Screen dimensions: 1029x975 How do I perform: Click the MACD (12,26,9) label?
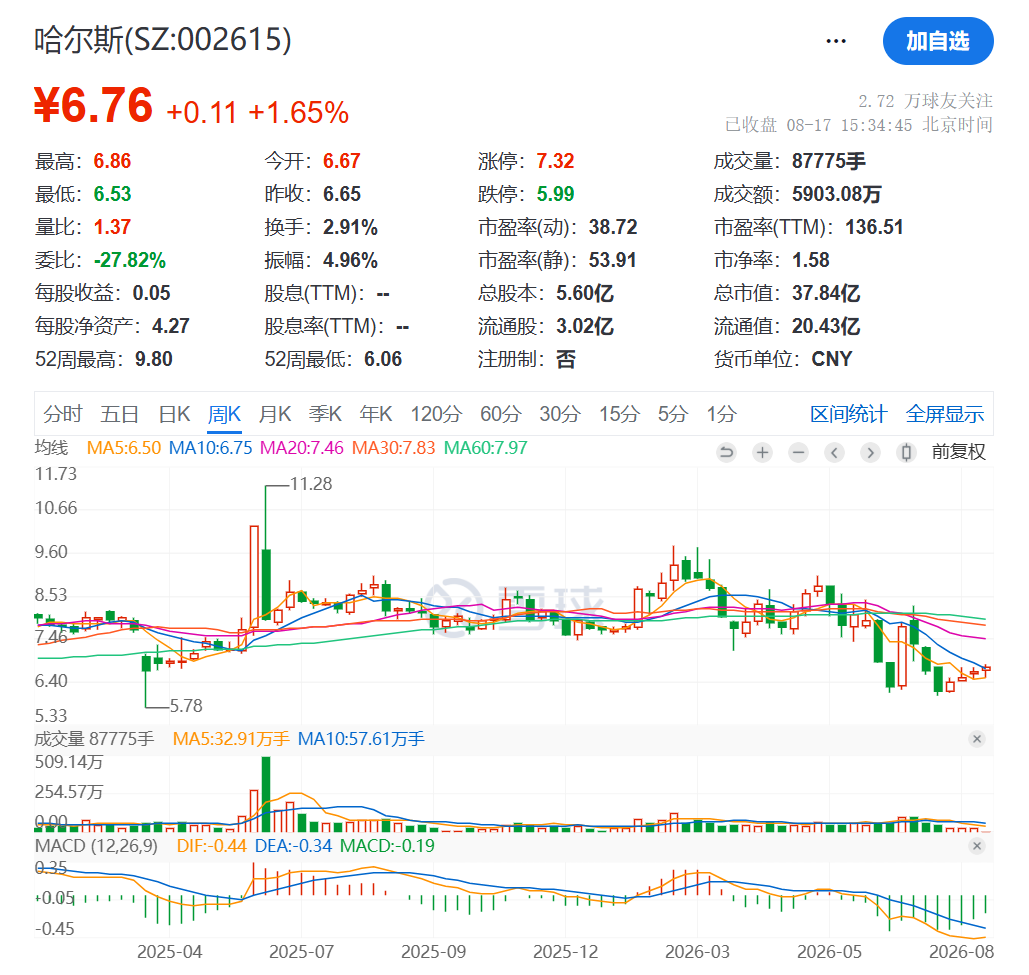tap(96, 846)
